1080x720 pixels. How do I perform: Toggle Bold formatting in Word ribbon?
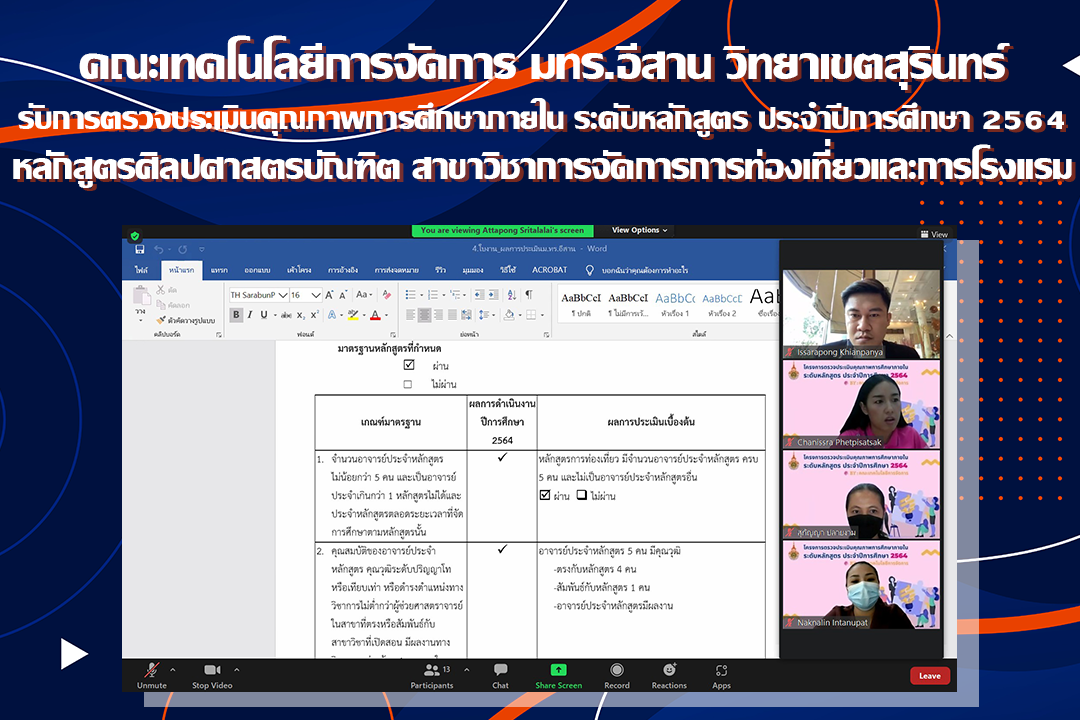(x=237, y=315)
